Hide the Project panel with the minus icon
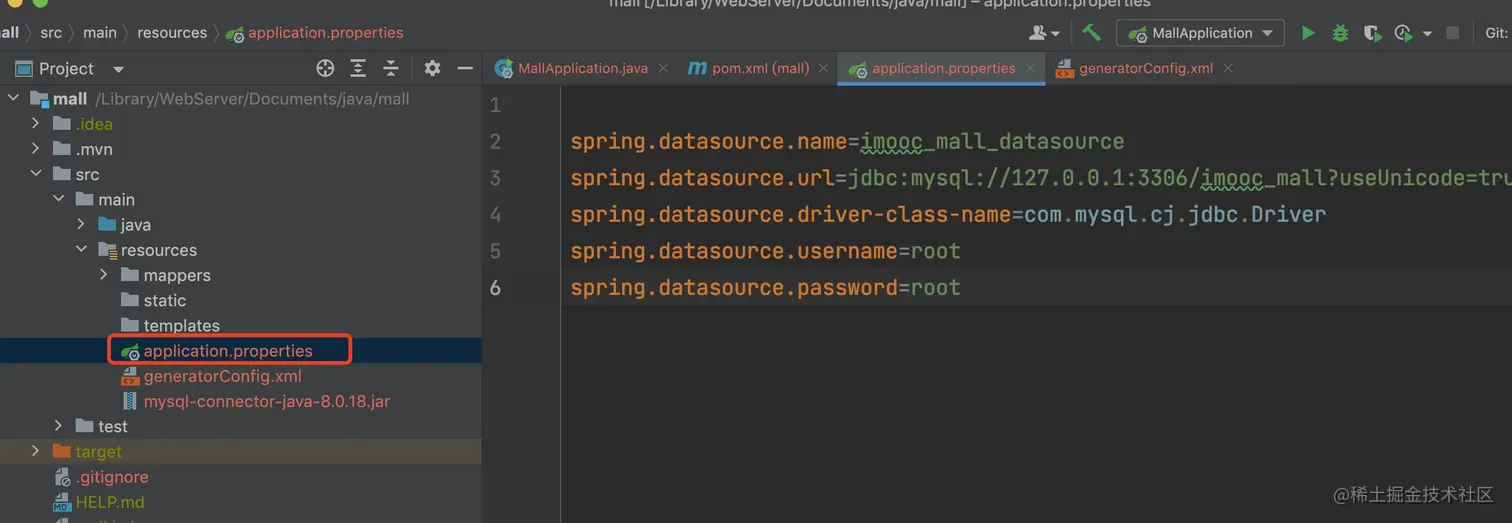 (x=465, y=68)
